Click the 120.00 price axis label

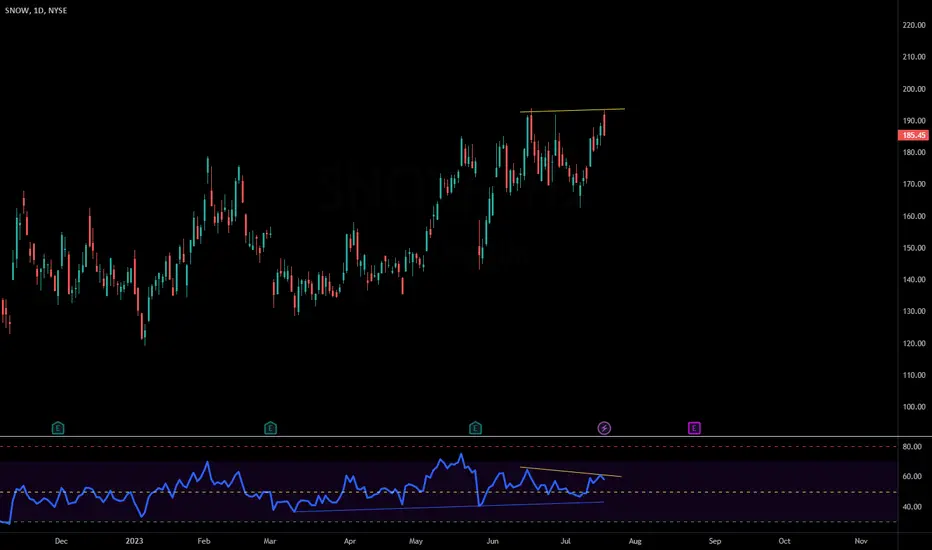(914, 344)
